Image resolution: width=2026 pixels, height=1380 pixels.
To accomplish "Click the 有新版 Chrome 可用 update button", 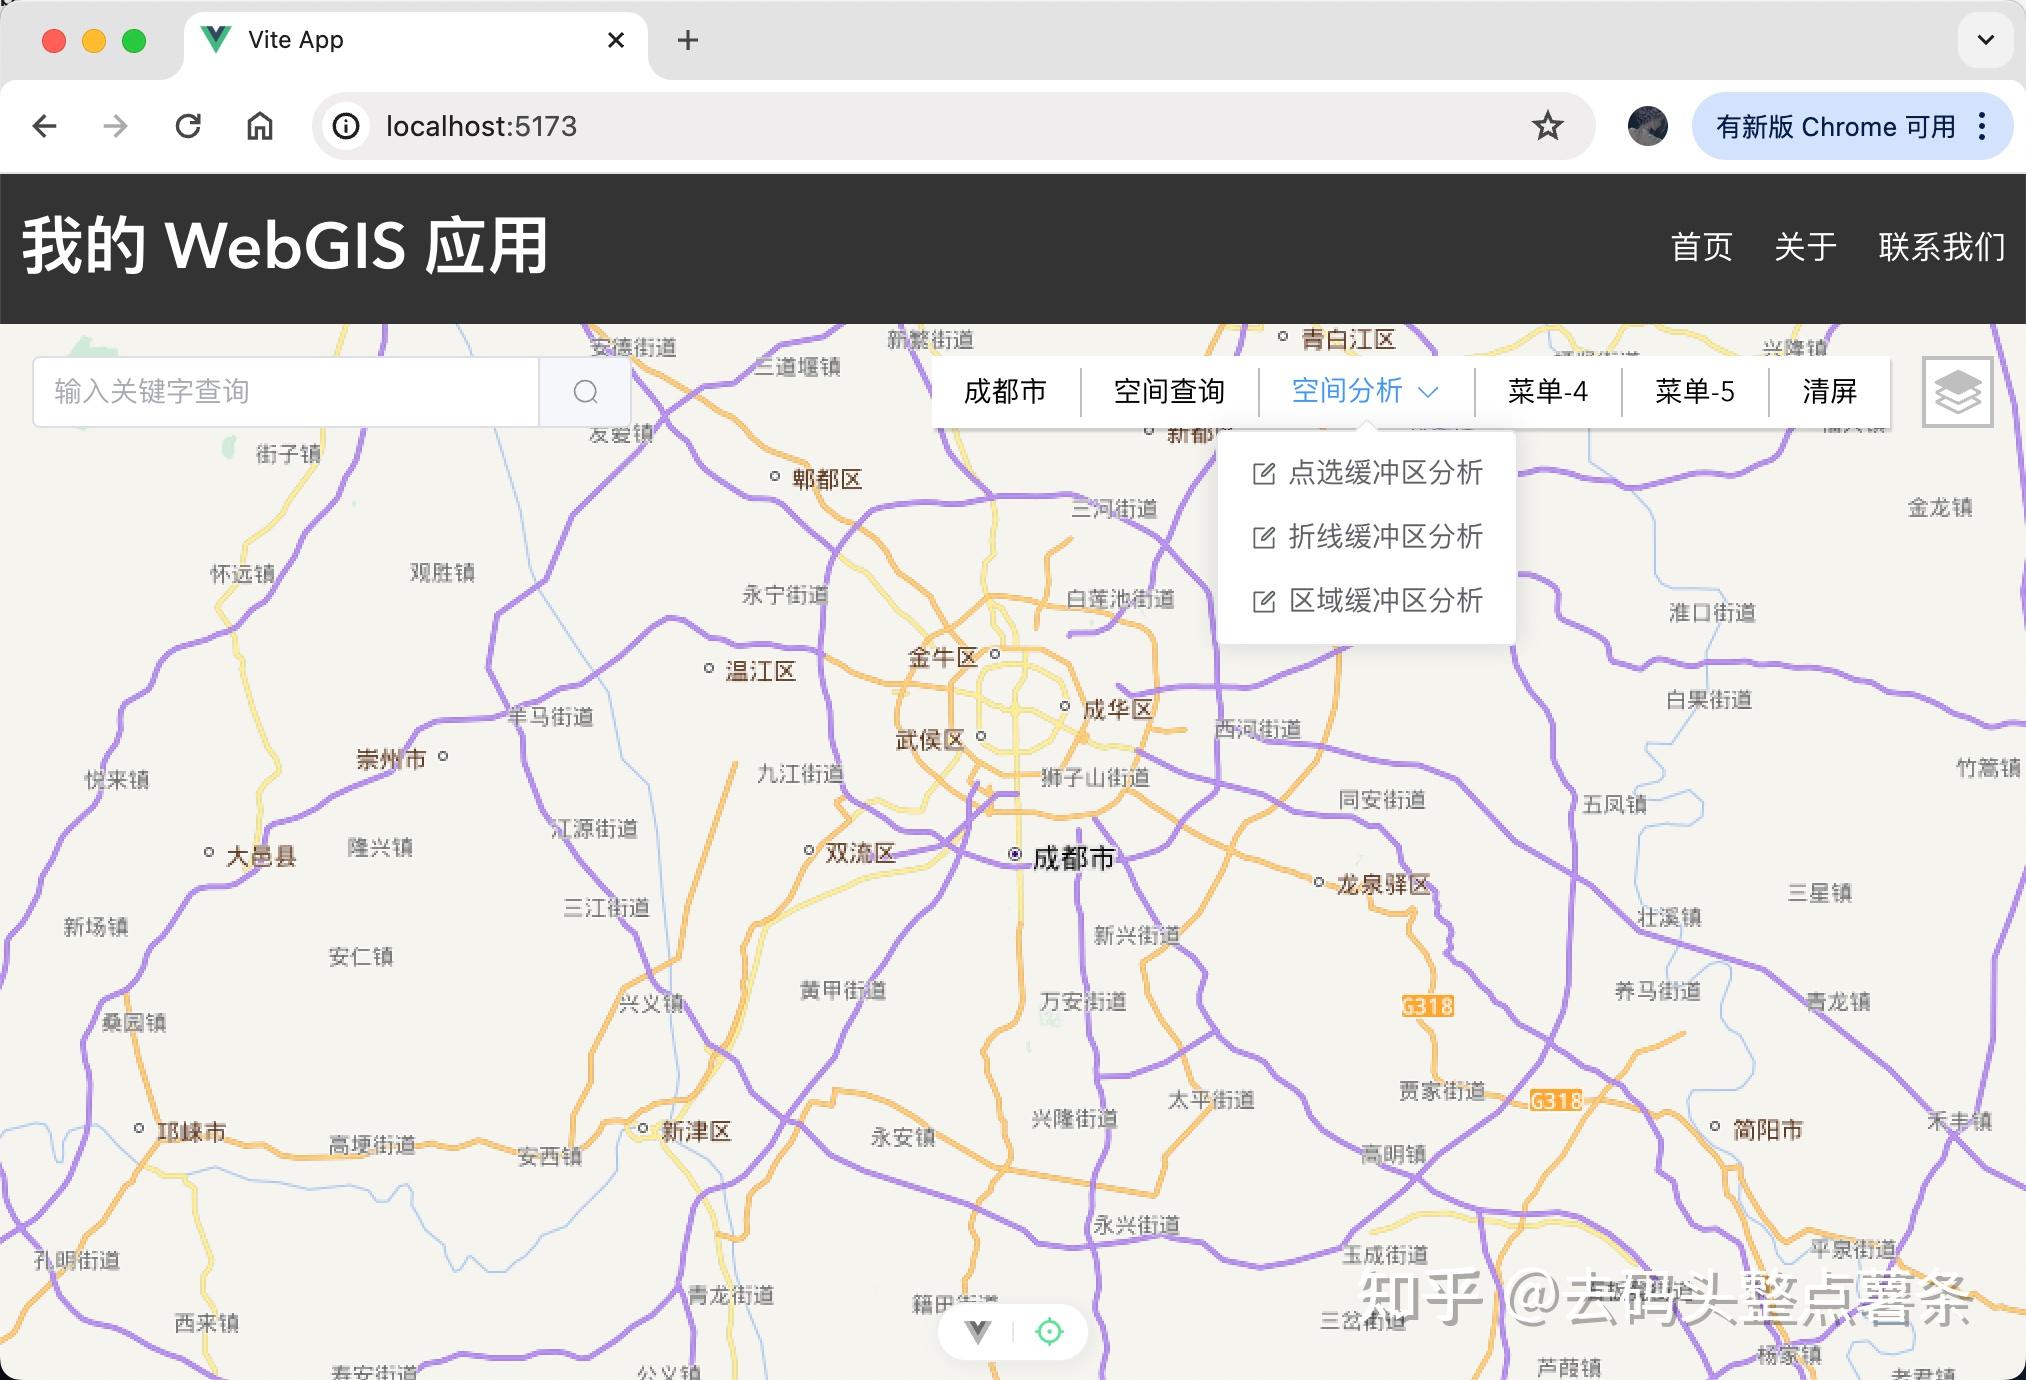I will tap(1836, 126).
